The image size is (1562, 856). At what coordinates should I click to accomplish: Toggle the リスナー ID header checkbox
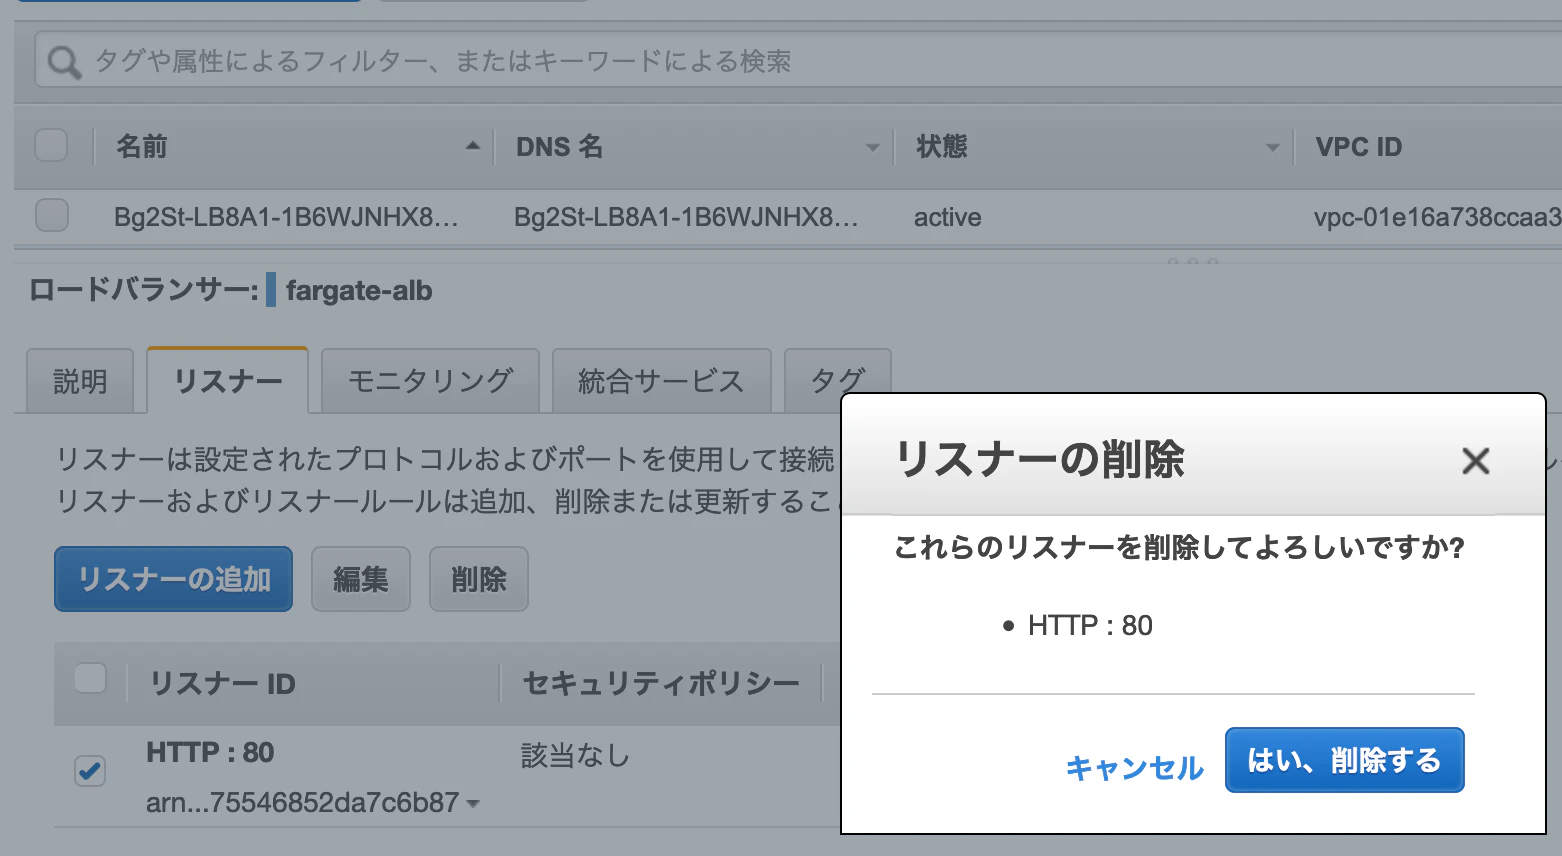(x=91, y=679)
